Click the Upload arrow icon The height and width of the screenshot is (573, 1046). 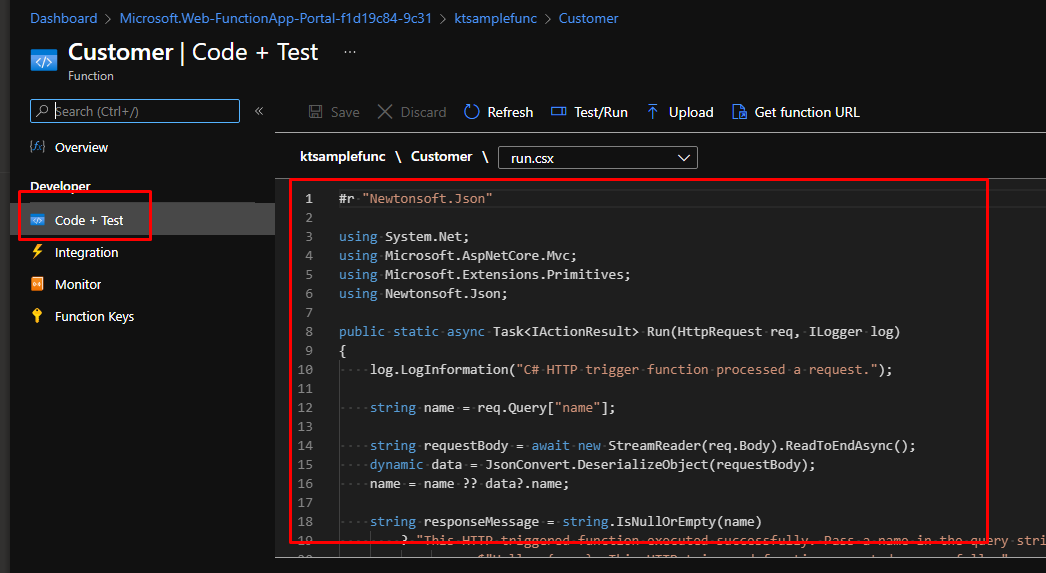[x=653, y=112]
